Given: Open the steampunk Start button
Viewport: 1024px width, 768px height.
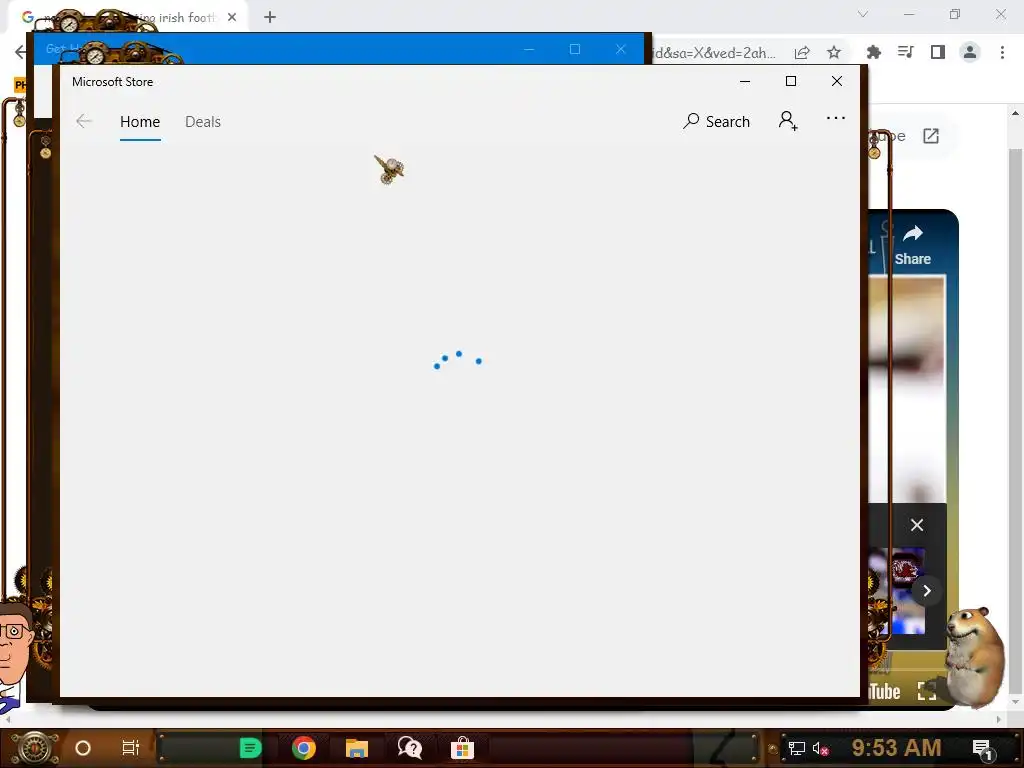Looking at the screenshot, I should coord(35,748).
